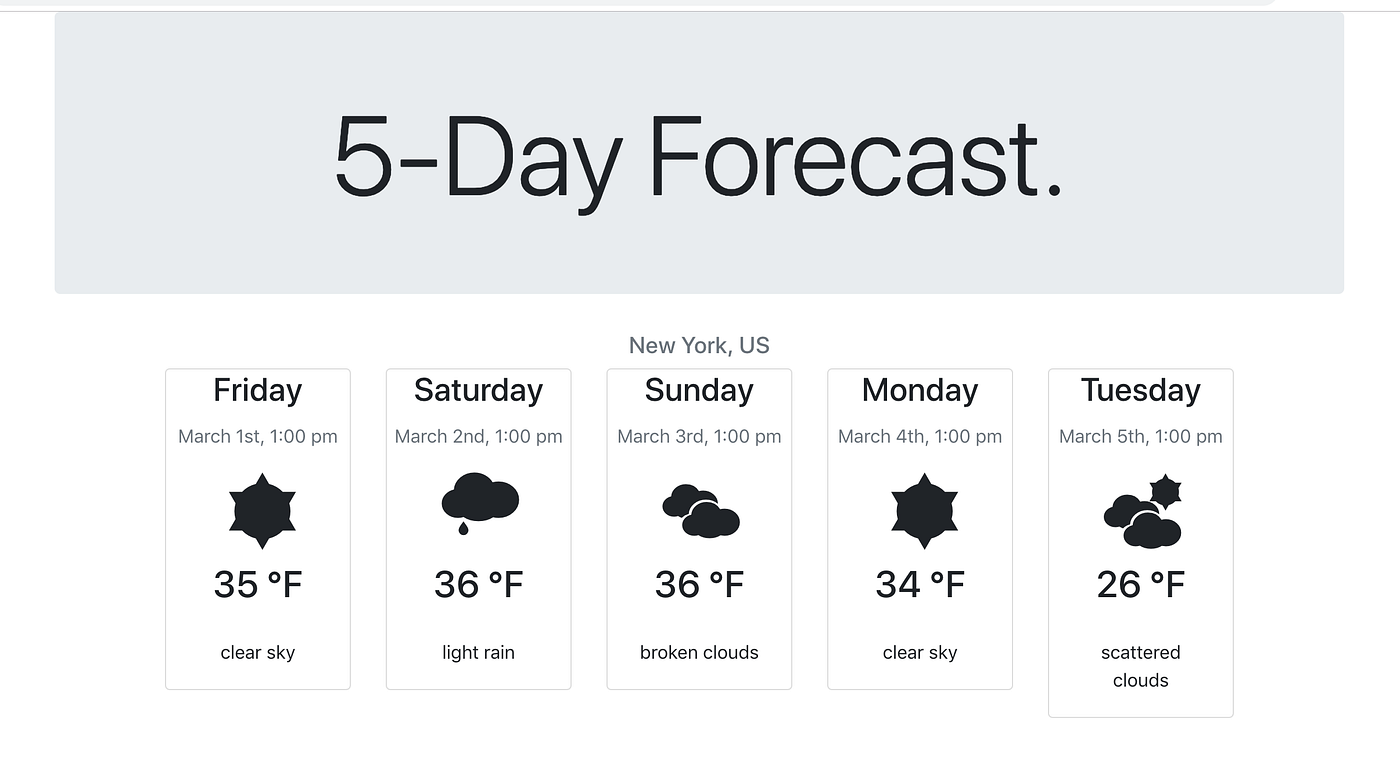Select the Tuesday card header
This screenshot has width=1400, height=761.
(x=1140, y=391)
